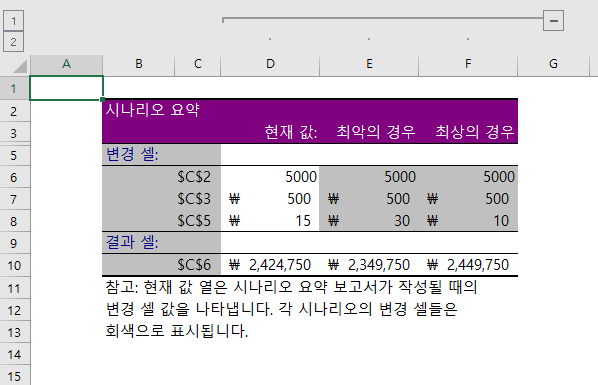Click the '$C$5' label cell
The height and width of the screenshot is (385, 598).
(x=194, y=221)
